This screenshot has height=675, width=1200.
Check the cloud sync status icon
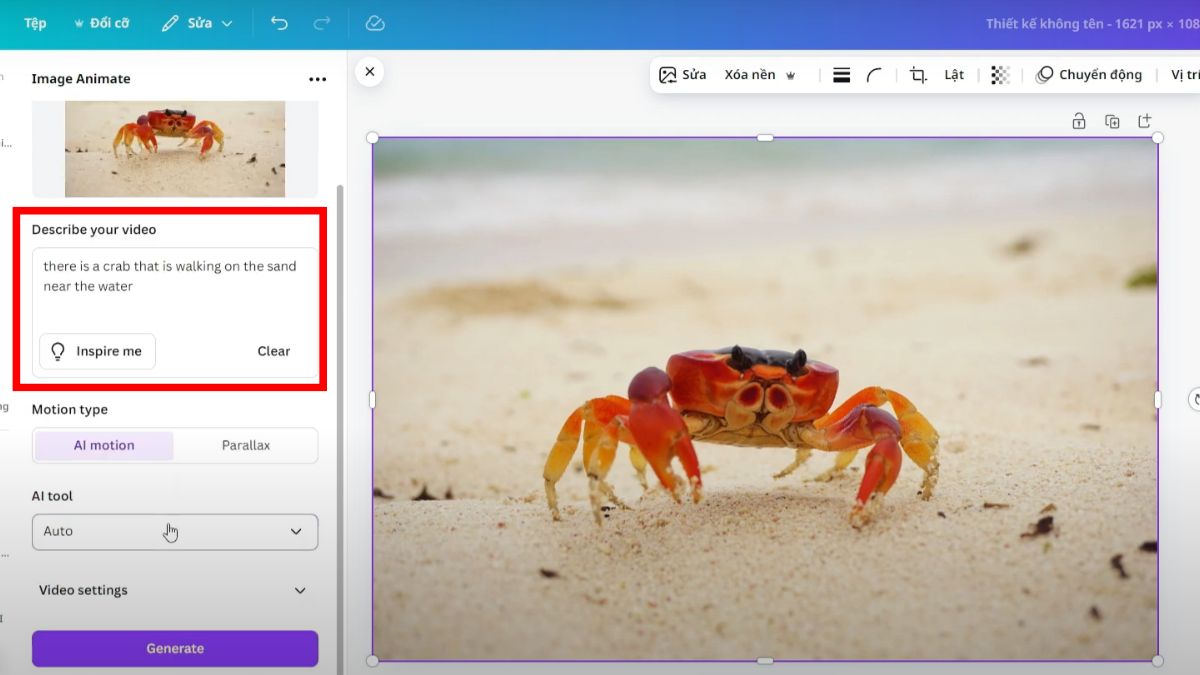(374, 22)
